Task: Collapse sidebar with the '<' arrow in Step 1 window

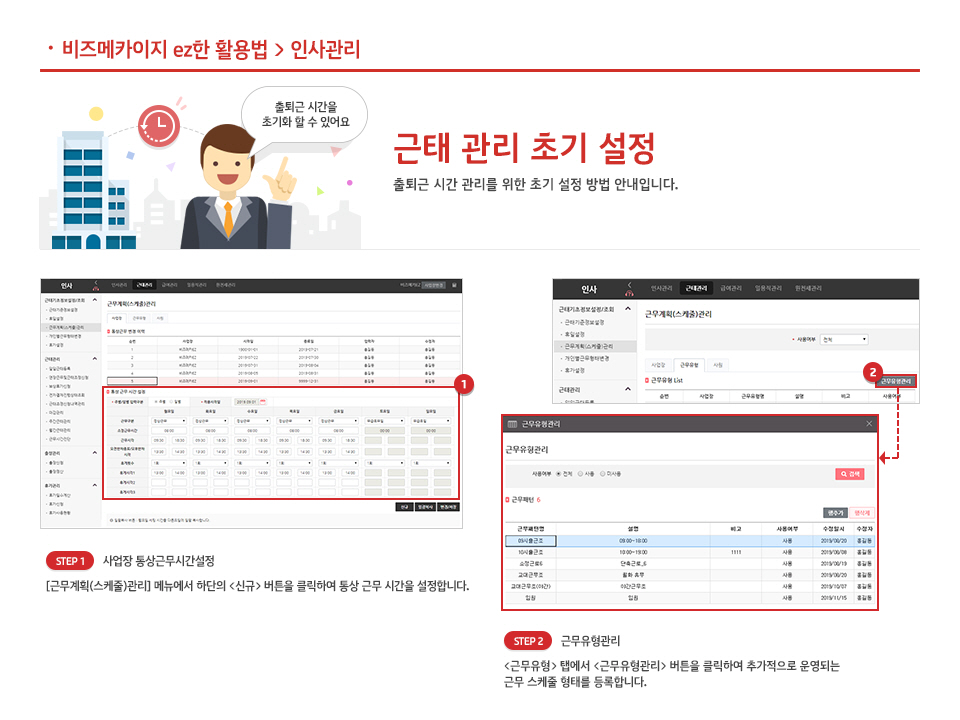Action: click(x=96, y=282)
